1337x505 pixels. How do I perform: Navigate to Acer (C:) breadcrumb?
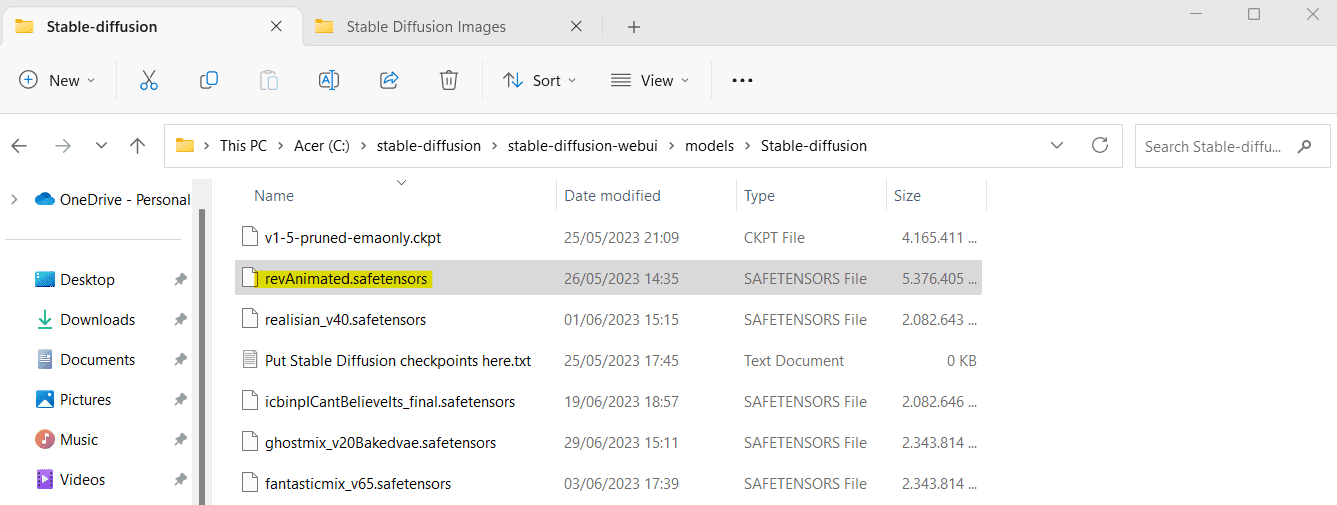click(x=323, y=146)
